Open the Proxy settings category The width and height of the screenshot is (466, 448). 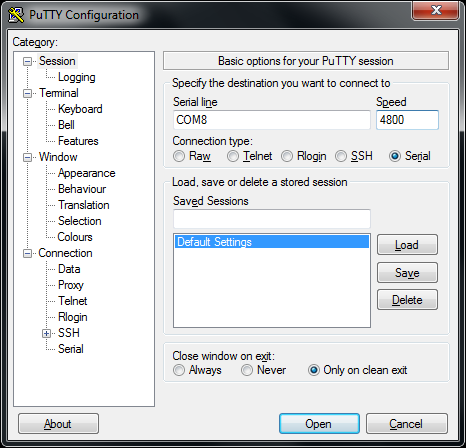(71, 285)
